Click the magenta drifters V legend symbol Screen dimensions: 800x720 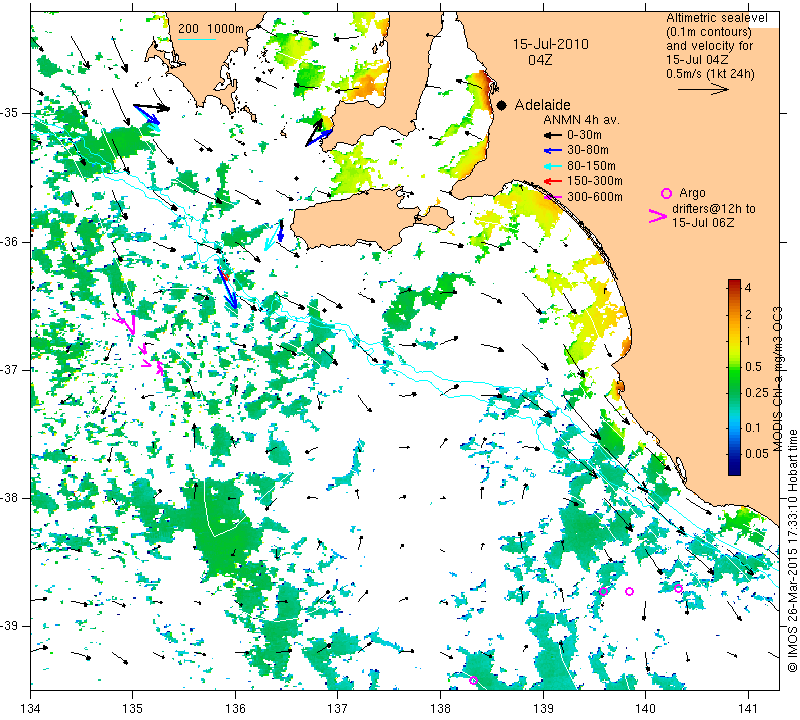tap(658, 216)
